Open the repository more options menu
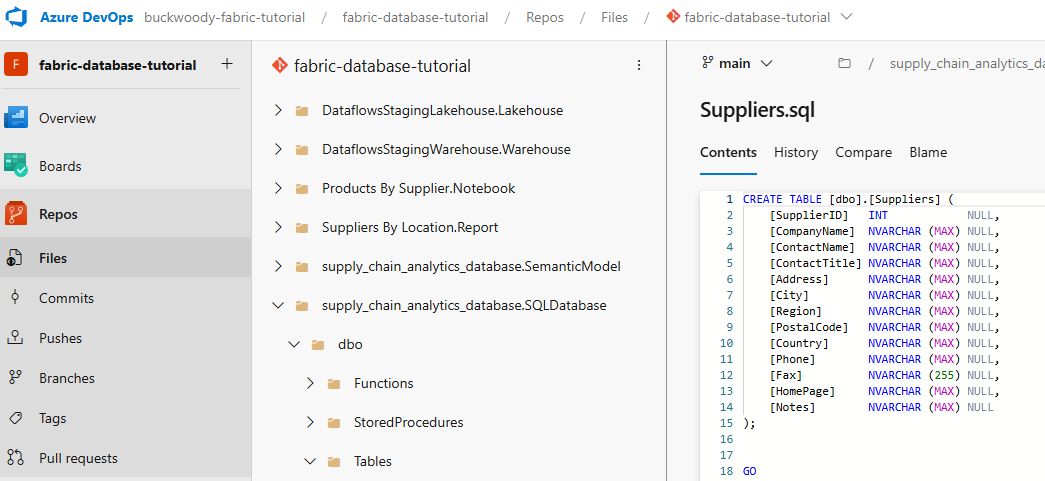The height and width of the screenshot is (481, 1045). coord(639,65)
